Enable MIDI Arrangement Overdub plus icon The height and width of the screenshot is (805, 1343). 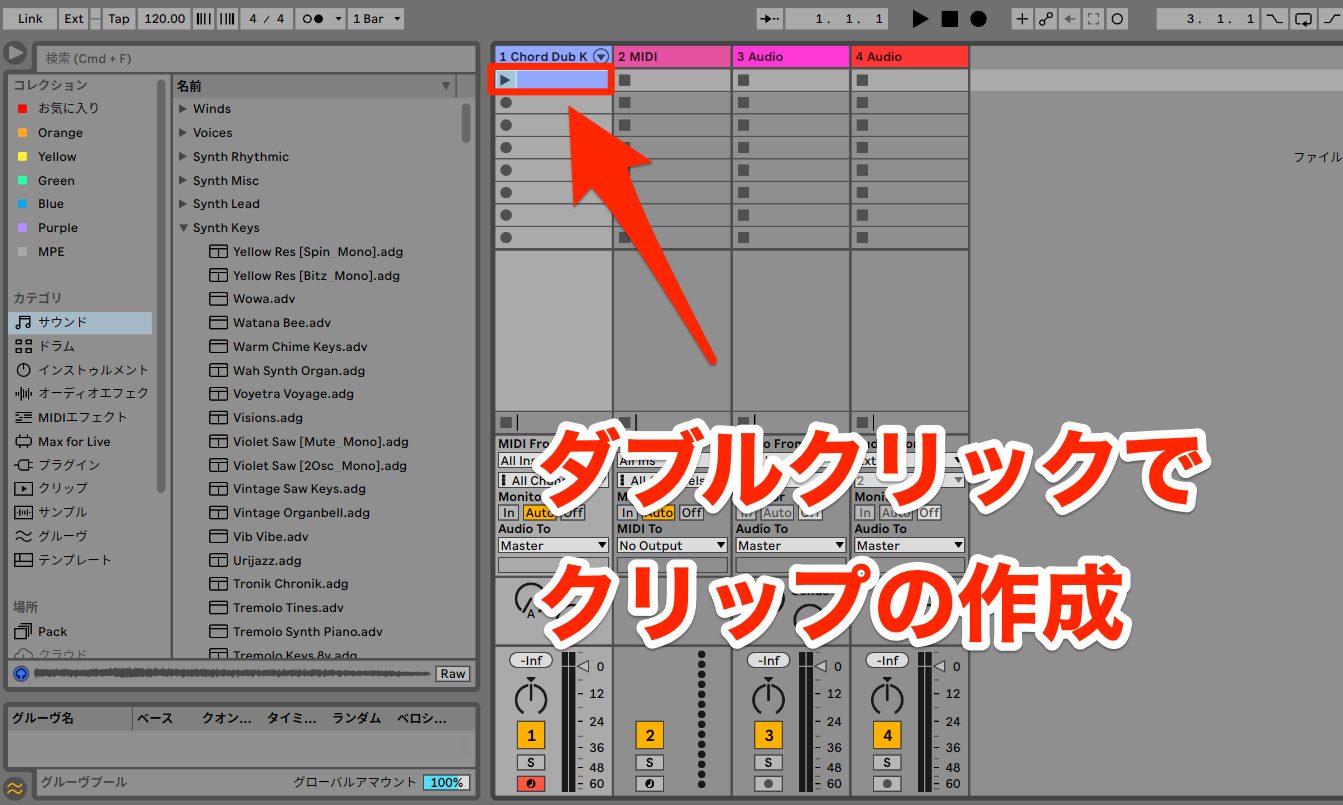1022,19
